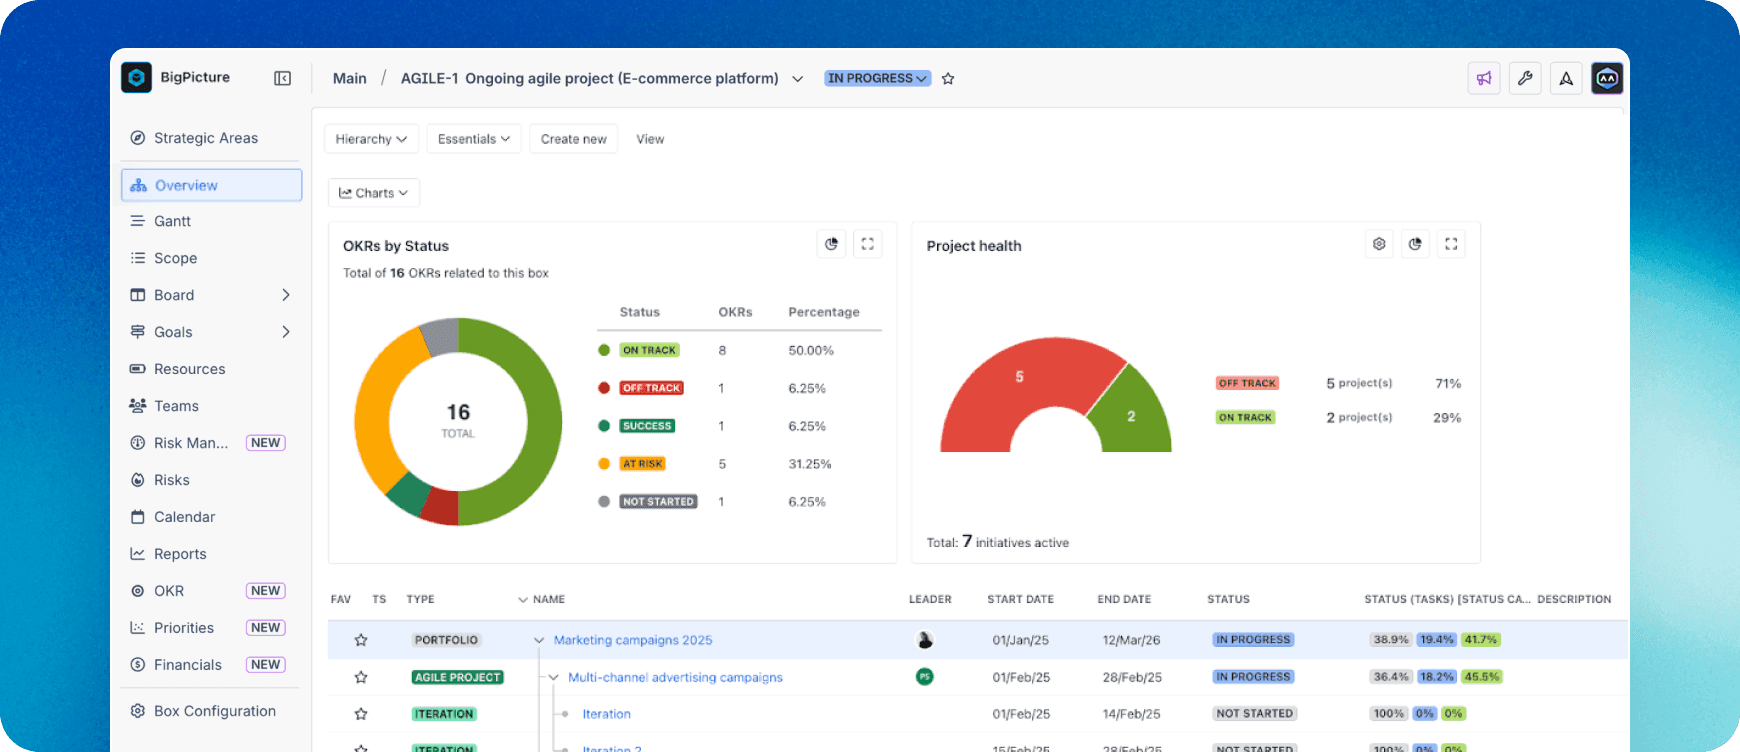The image size is (1740, 752).
Task: Collapse the sidebar panel icon
Action: 283,78
